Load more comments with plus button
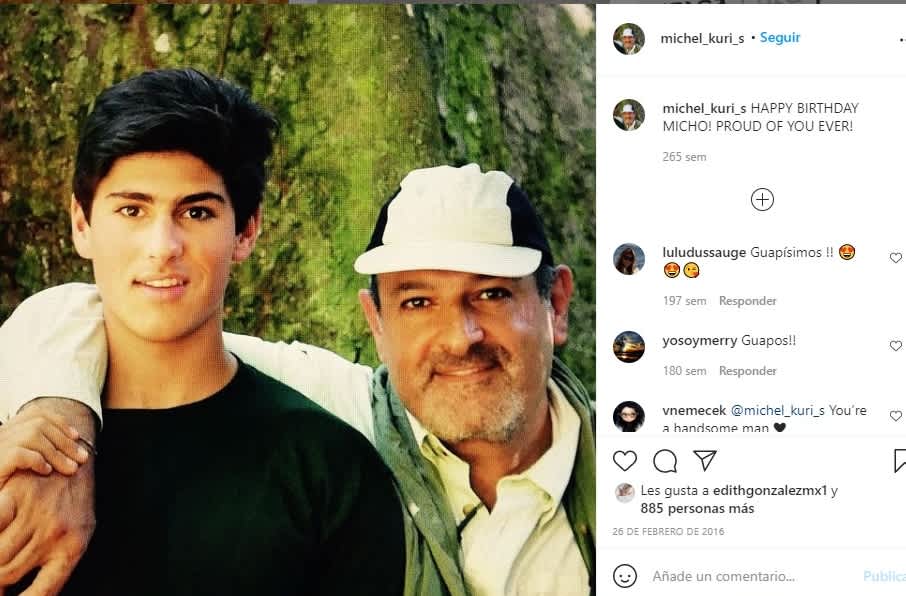The image size is (906, 596). point(762,199)
